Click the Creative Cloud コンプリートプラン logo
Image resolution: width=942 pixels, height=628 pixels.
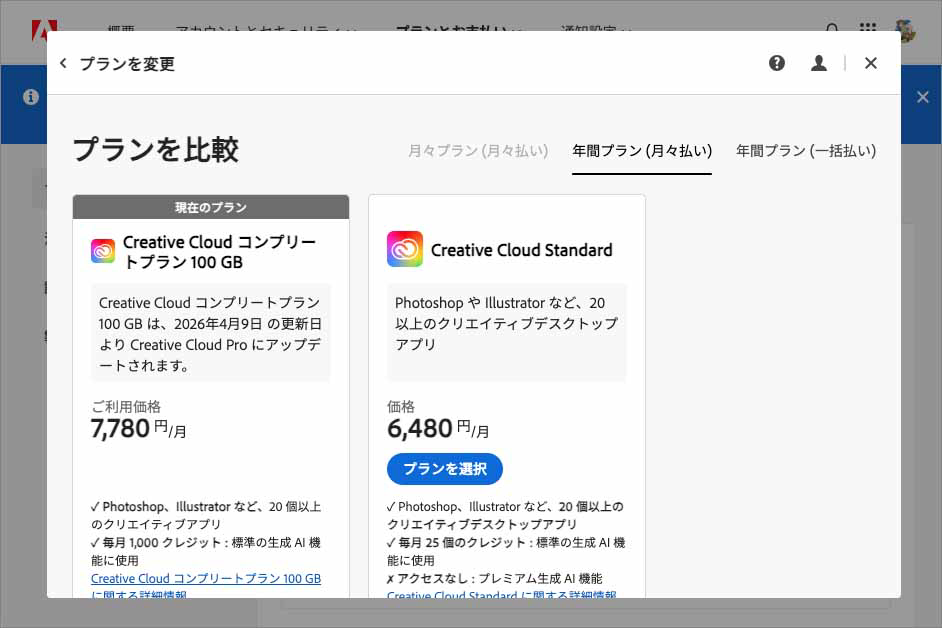pos(103,251)
